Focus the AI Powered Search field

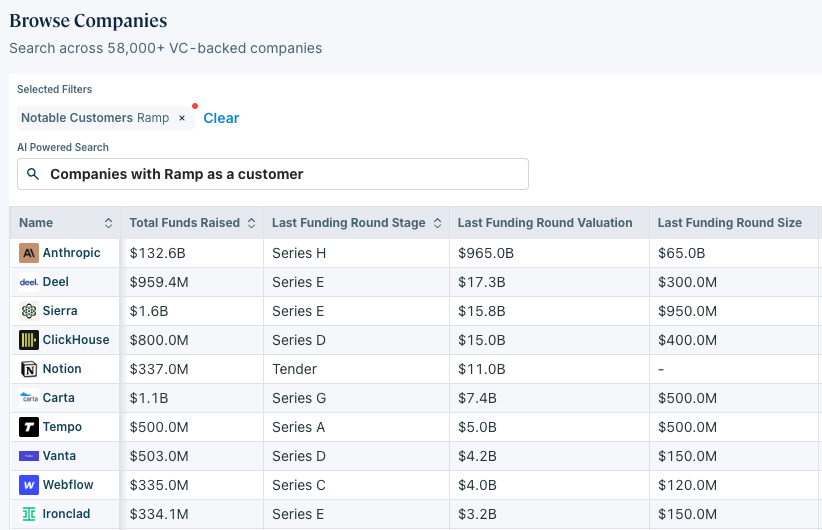point(273,174)
